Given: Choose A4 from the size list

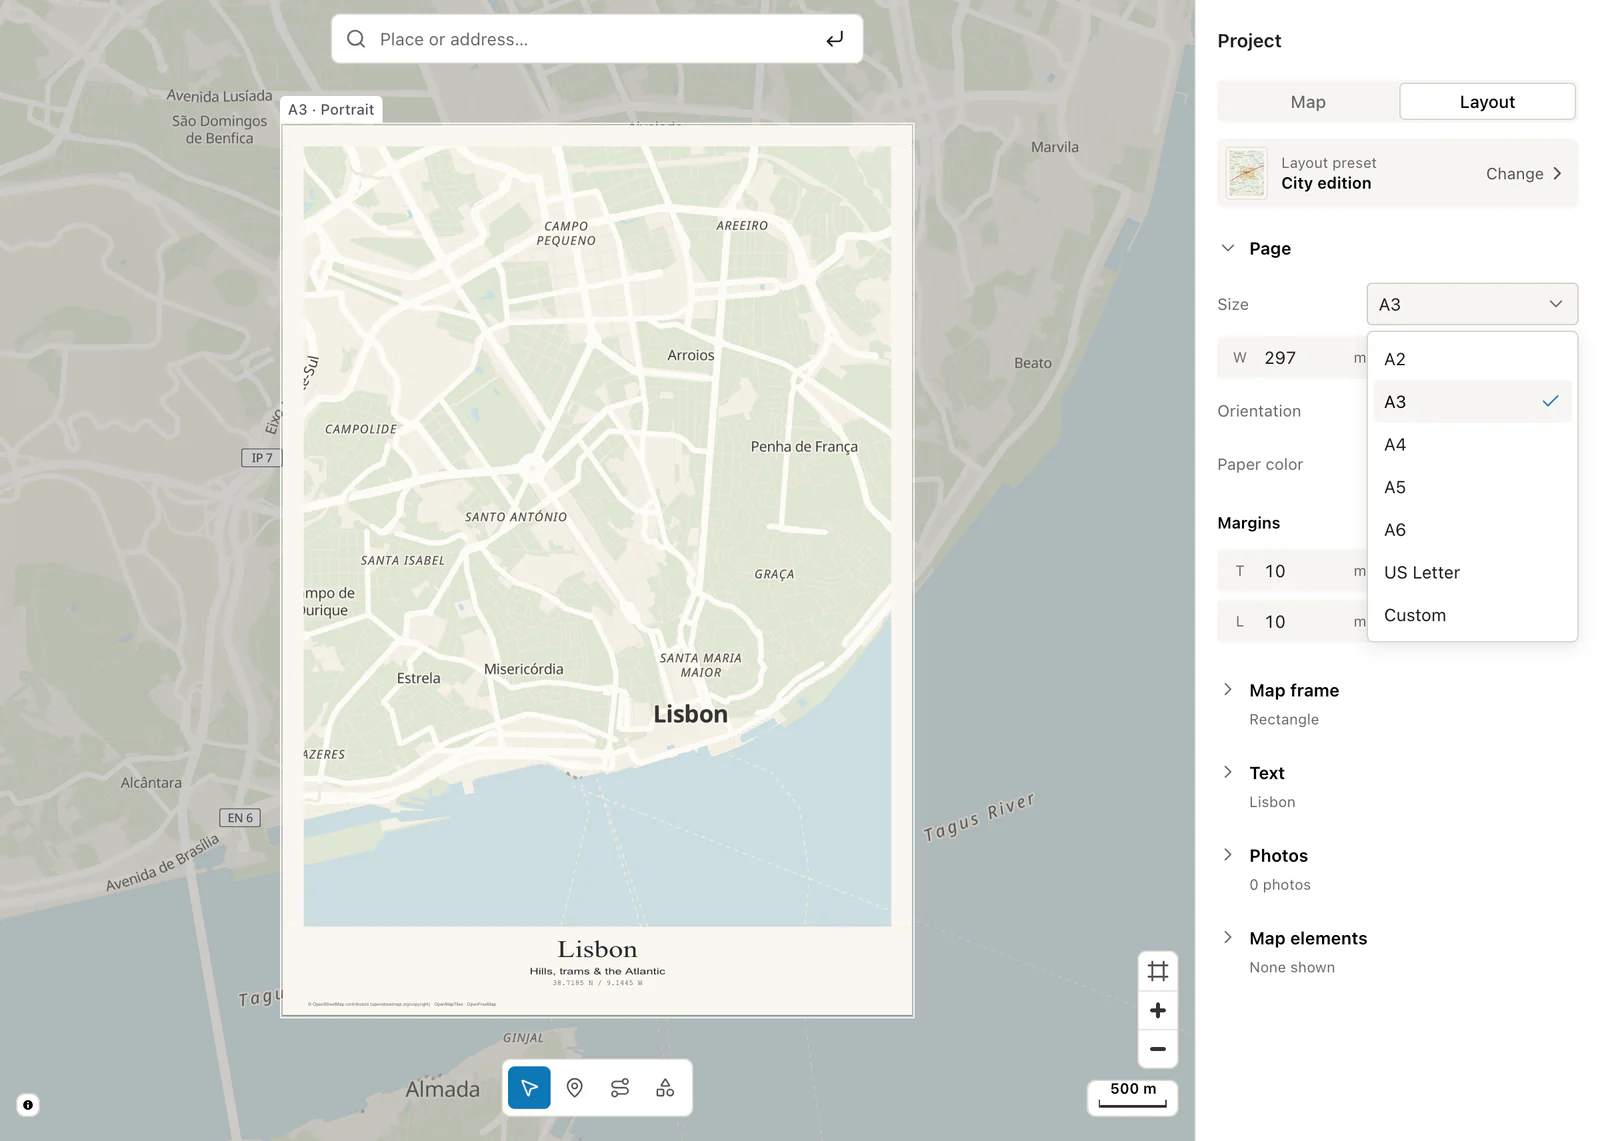Looking at the screenshot, I should tap(1472, 445).
